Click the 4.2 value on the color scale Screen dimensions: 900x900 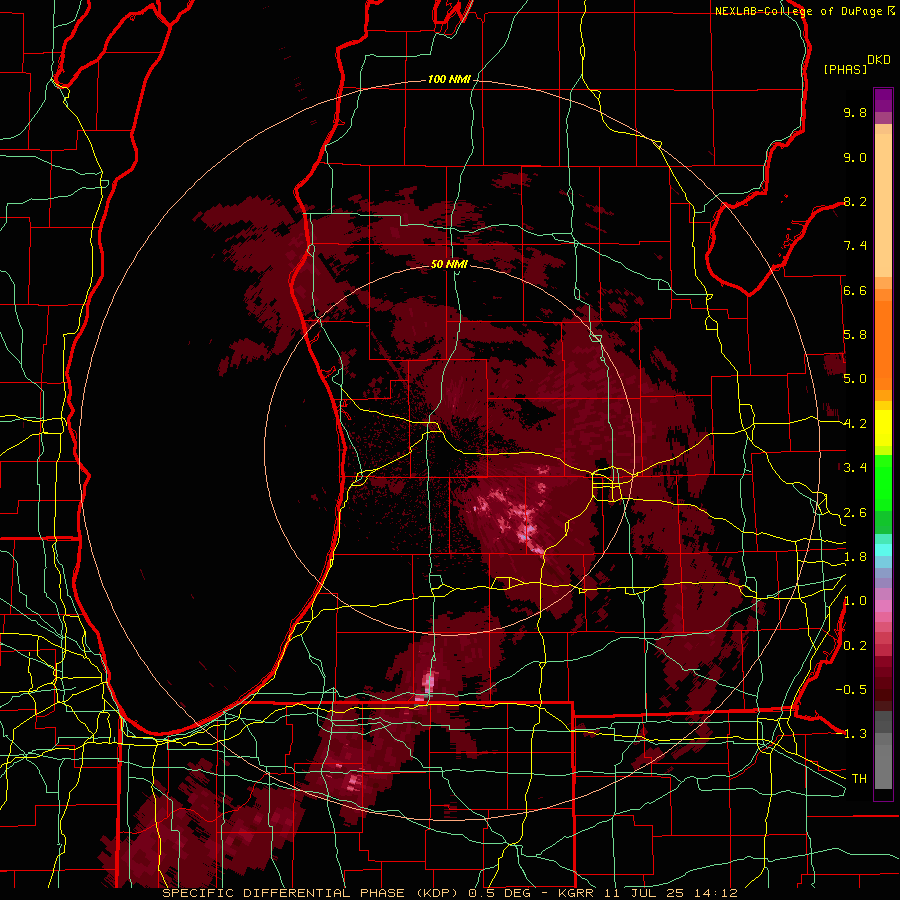coord(855,424)
